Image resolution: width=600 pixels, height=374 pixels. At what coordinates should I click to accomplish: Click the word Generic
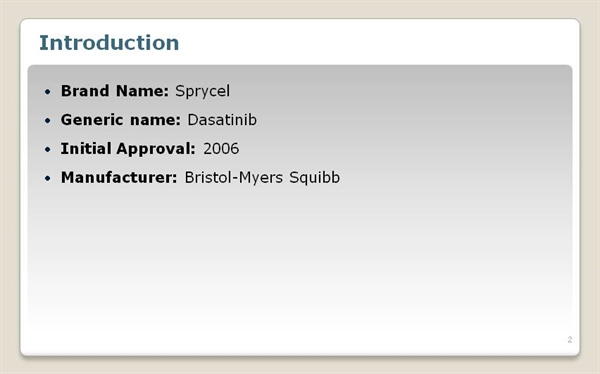click(x=92, y=120)
